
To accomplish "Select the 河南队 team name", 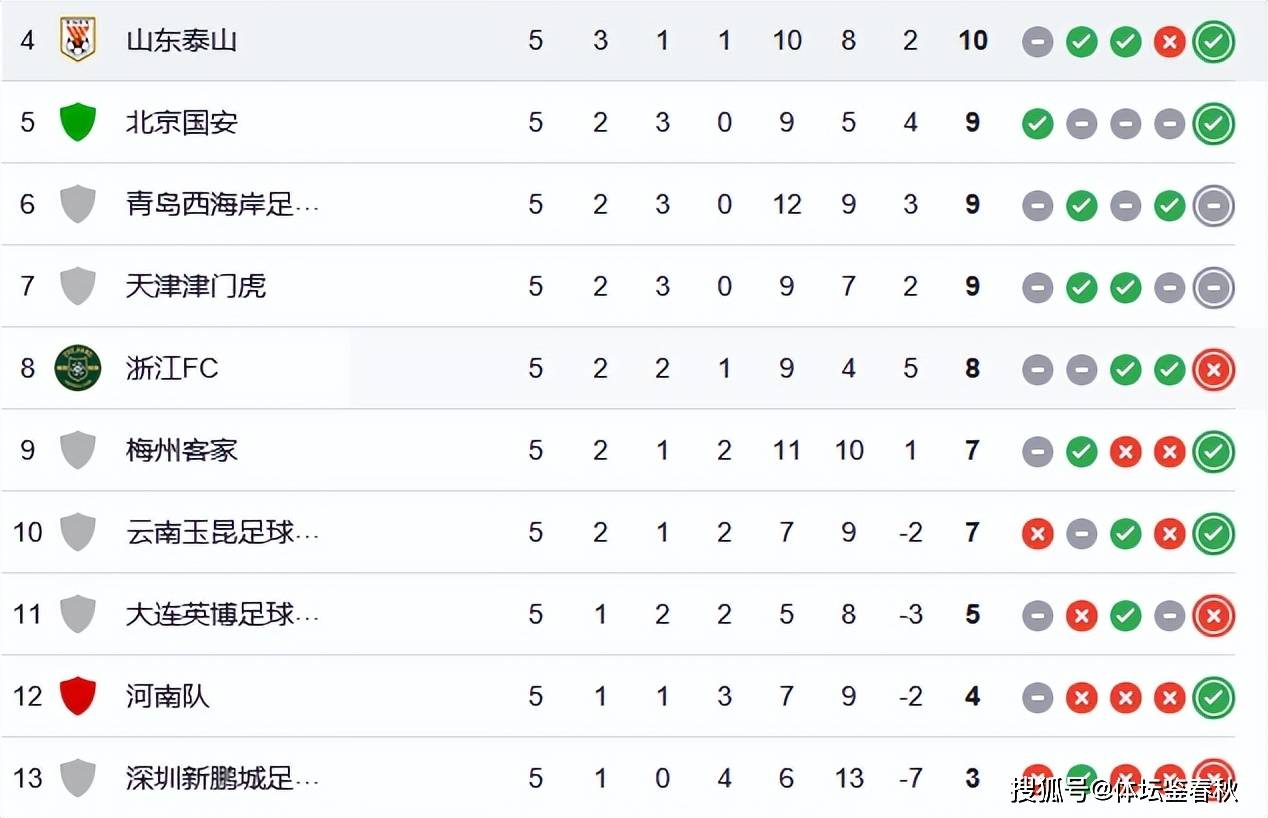I will pos(167,696).
